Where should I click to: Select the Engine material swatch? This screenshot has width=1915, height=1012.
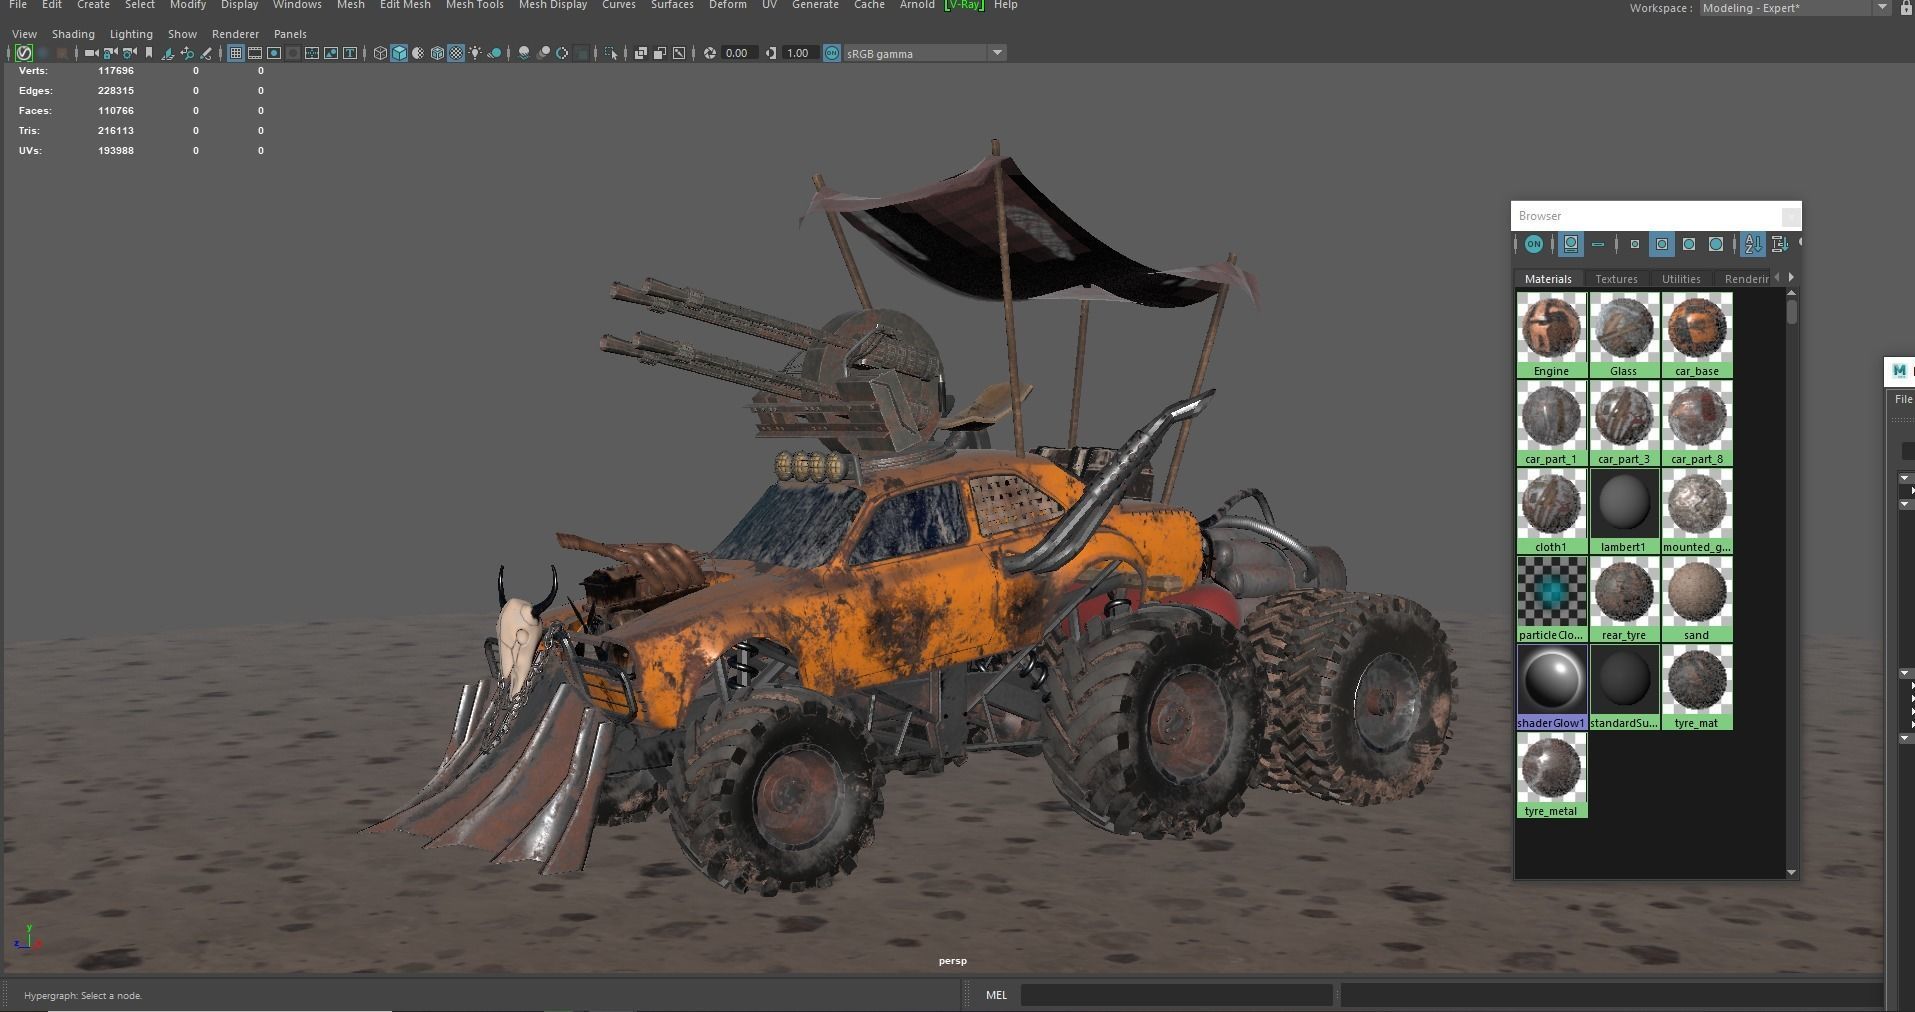1552,335
